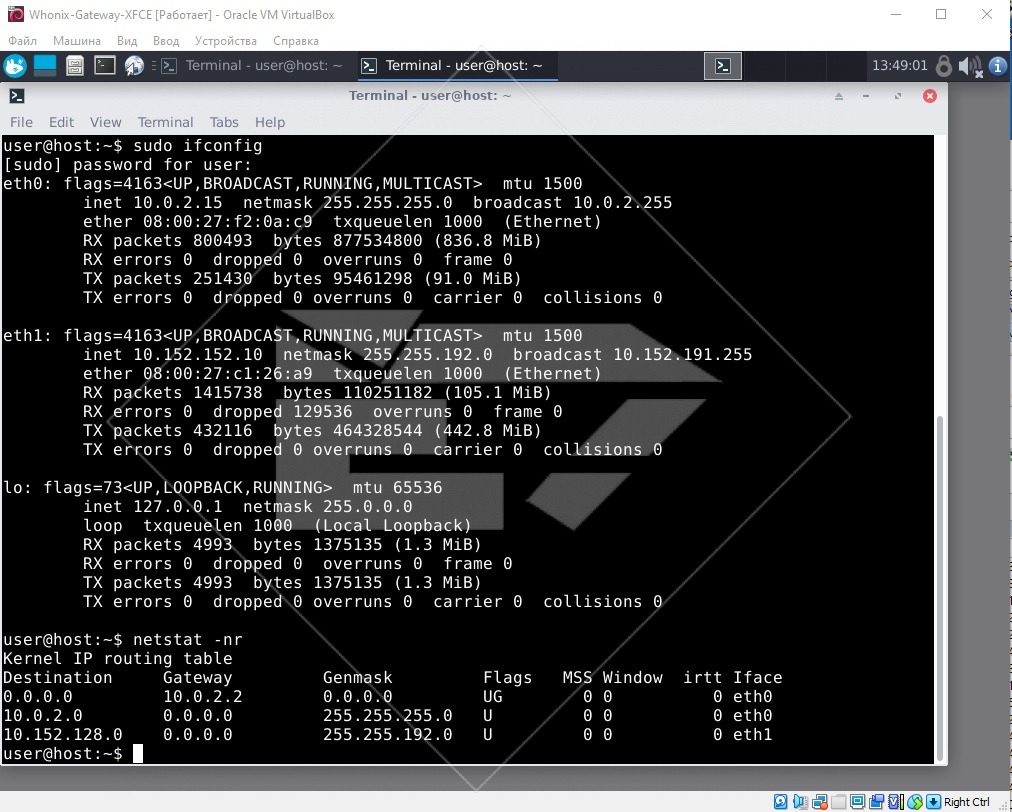Image resolution: width=1012 pixels, height=812 pixels.
Task: Click the VirtualBox display status icon
Action: coord(857,802)
